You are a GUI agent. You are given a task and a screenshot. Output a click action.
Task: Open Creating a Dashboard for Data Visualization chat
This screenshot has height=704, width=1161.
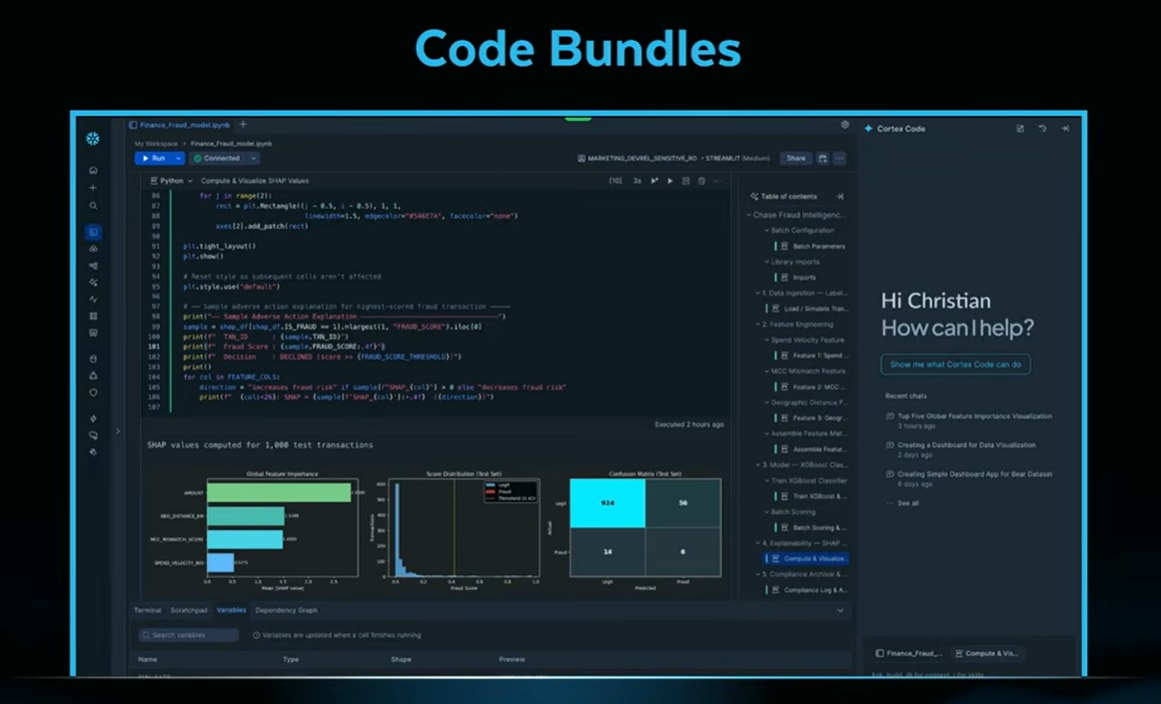coord(961,449)
